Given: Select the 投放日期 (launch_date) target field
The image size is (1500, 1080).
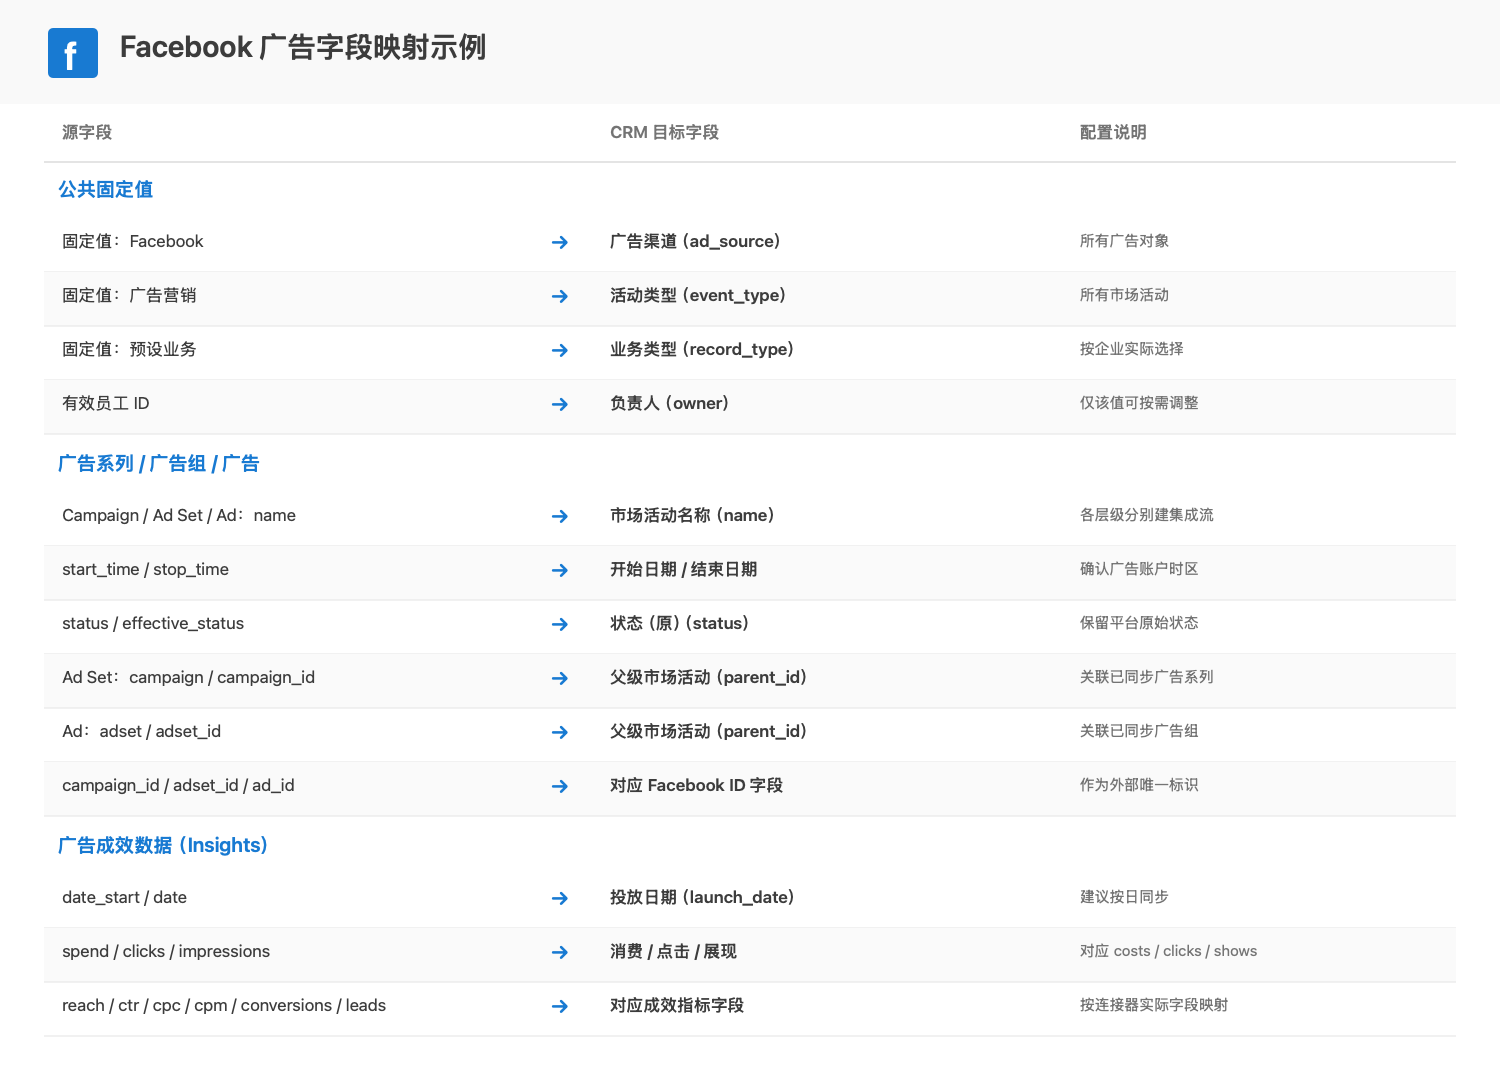Looking at the screenshot, I should pyautogui.click(x=702, y=897).
